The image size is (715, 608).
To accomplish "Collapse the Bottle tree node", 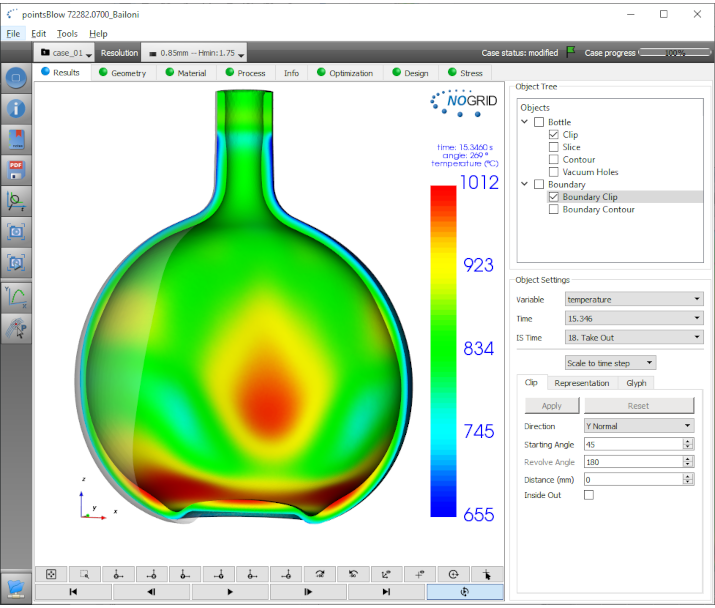I will tap(524, 122).
